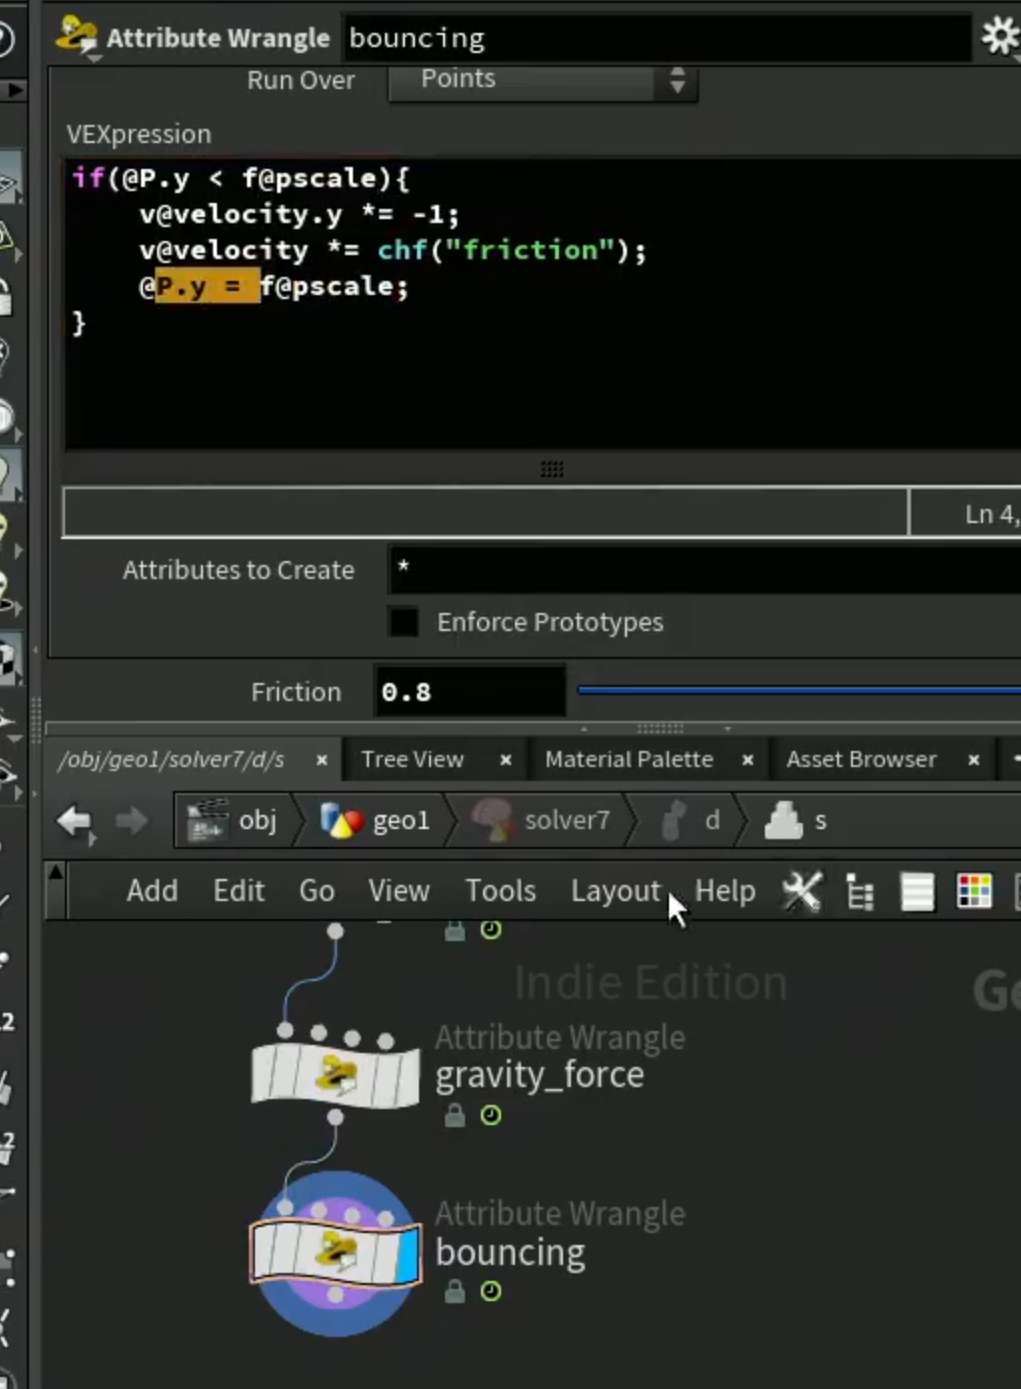Screen dimensions: 1021x1389
Task: Jump to solver7 in the path bar
Action: (540, 821)
